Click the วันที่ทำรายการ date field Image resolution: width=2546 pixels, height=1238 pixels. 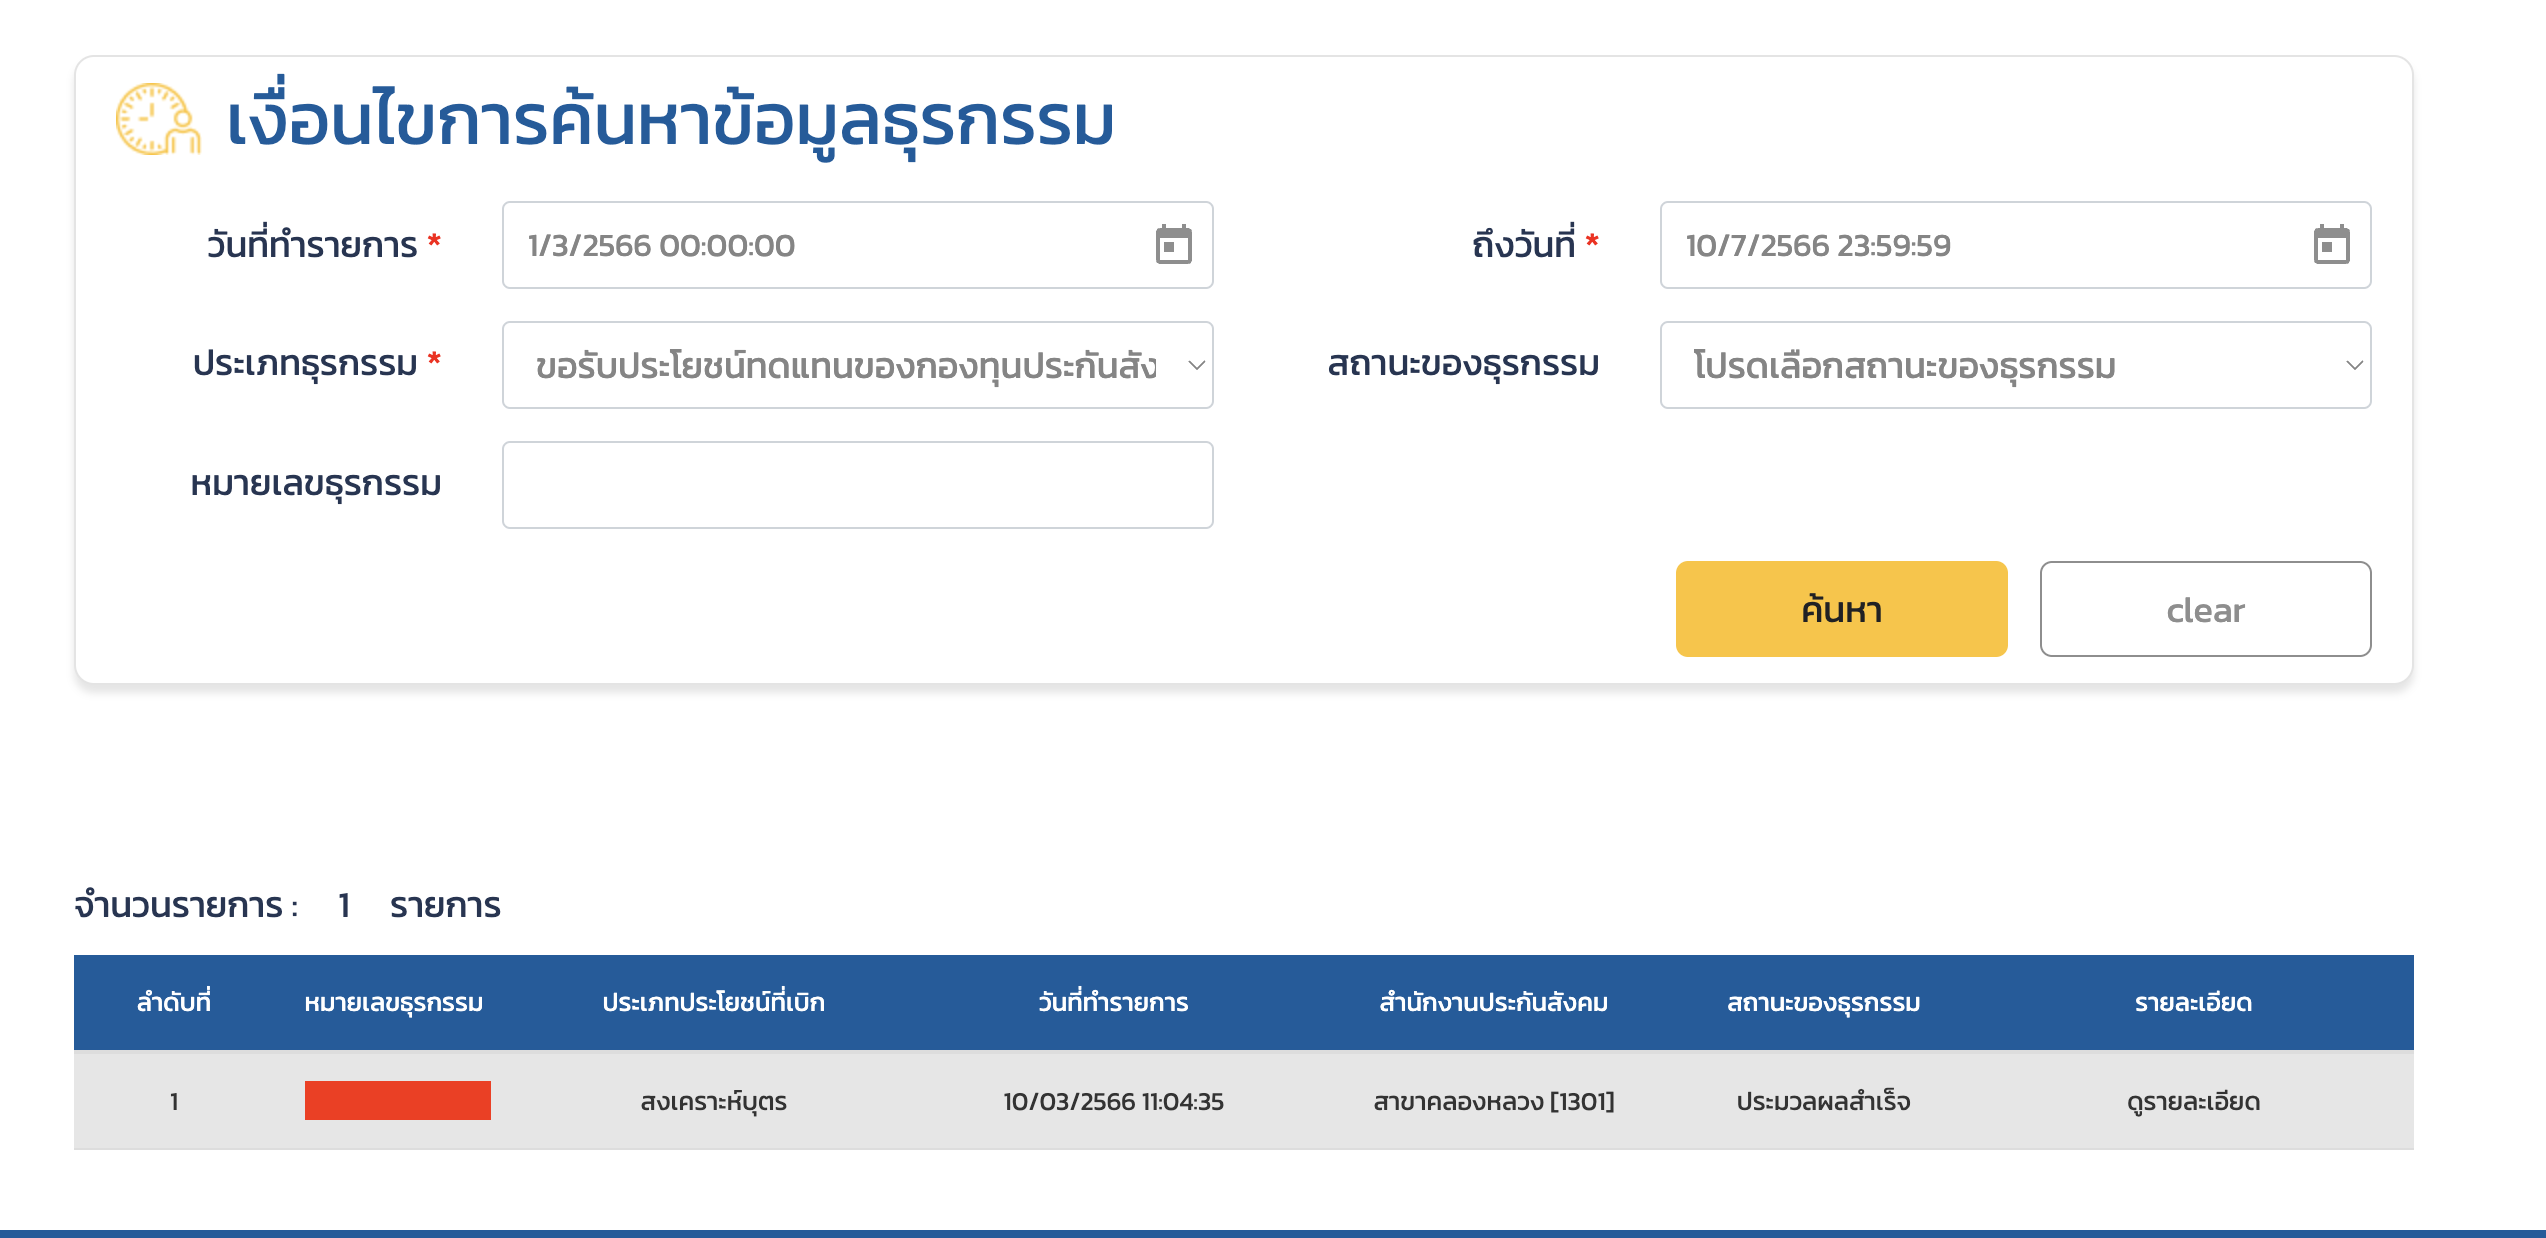click(x=857, y=245)
